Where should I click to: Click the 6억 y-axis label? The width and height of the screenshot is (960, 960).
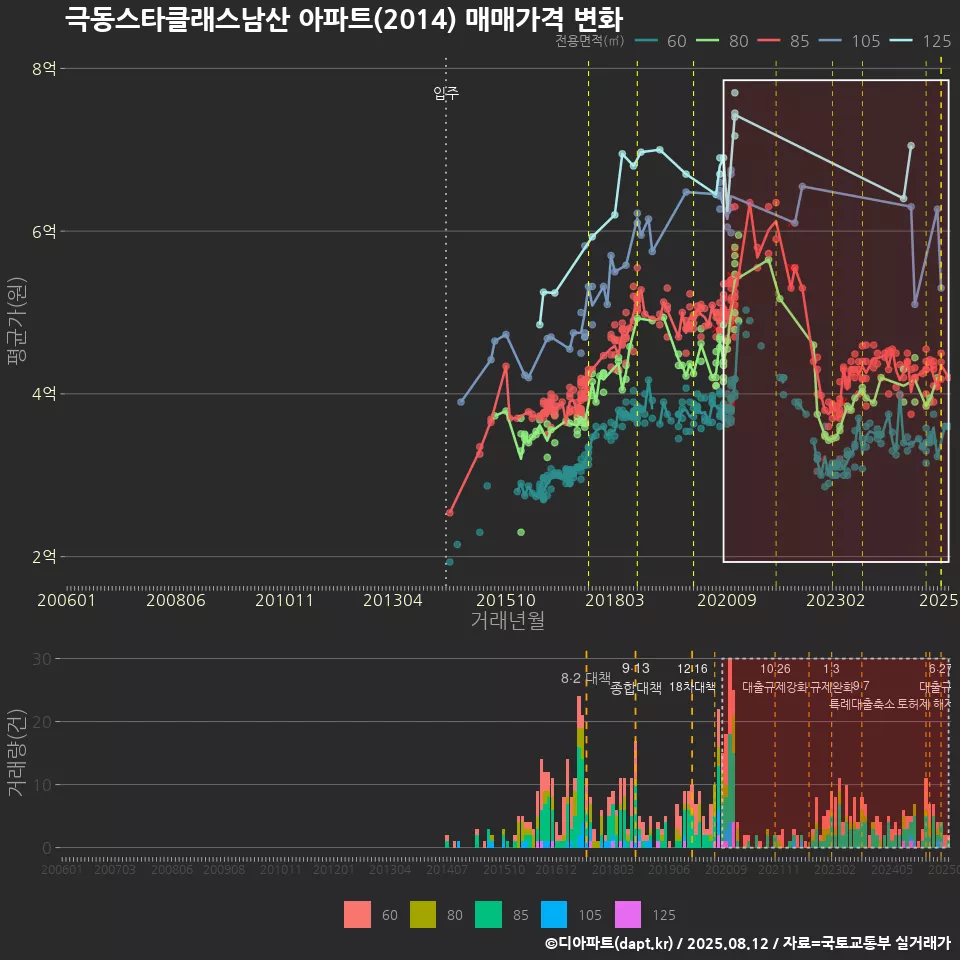(44, 231)
